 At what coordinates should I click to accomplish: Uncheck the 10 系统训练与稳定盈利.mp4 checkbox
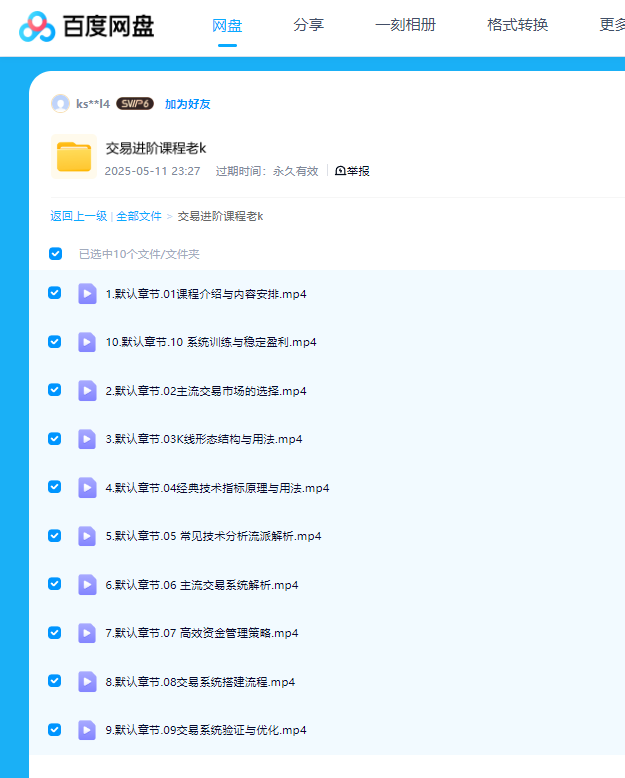pos(55,341)
